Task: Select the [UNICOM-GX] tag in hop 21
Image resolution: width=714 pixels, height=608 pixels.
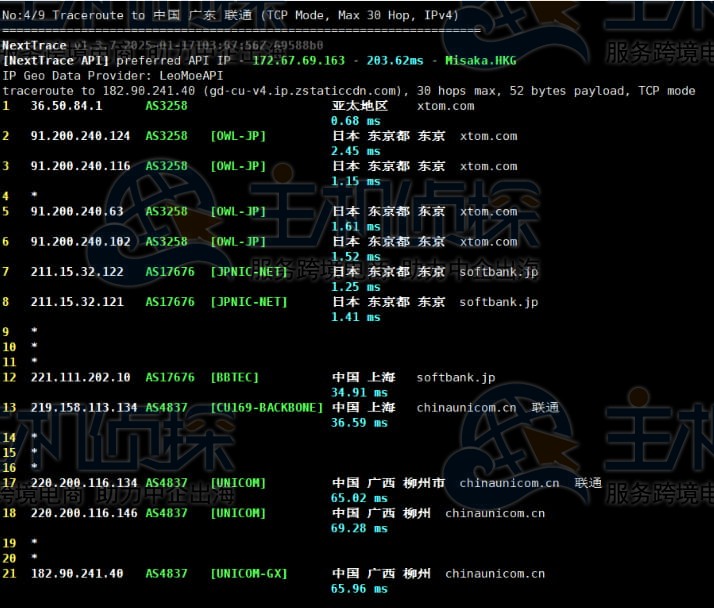Action: [x=249, y=574]
